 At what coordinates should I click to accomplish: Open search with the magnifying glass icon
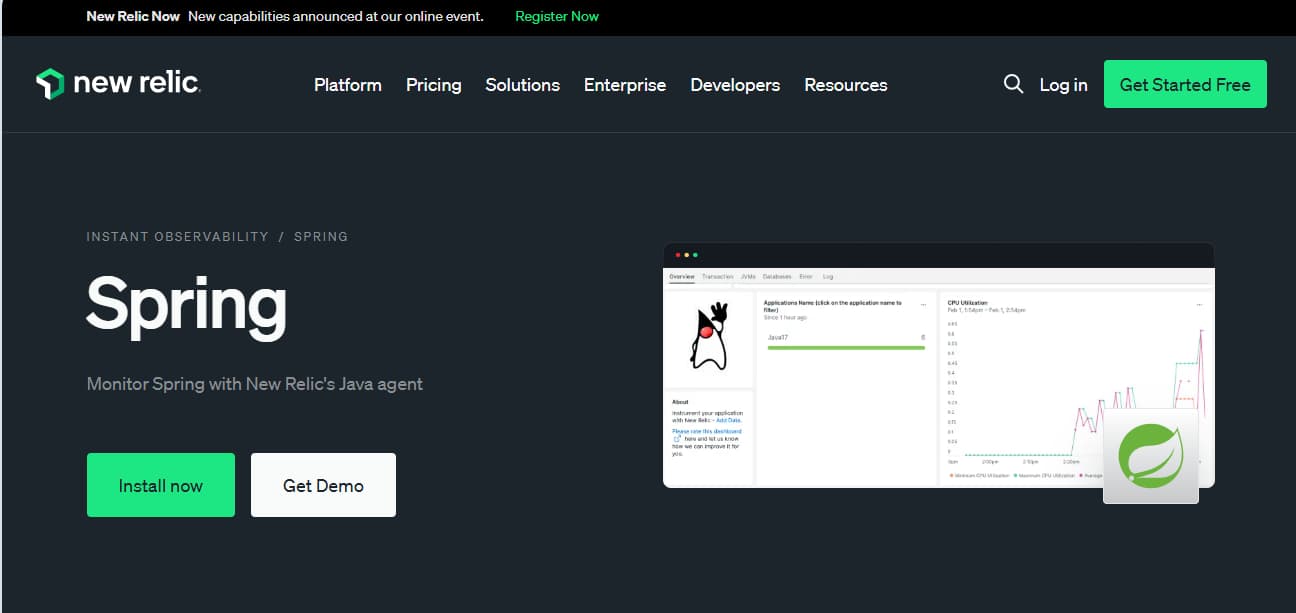pos(1013,84)
